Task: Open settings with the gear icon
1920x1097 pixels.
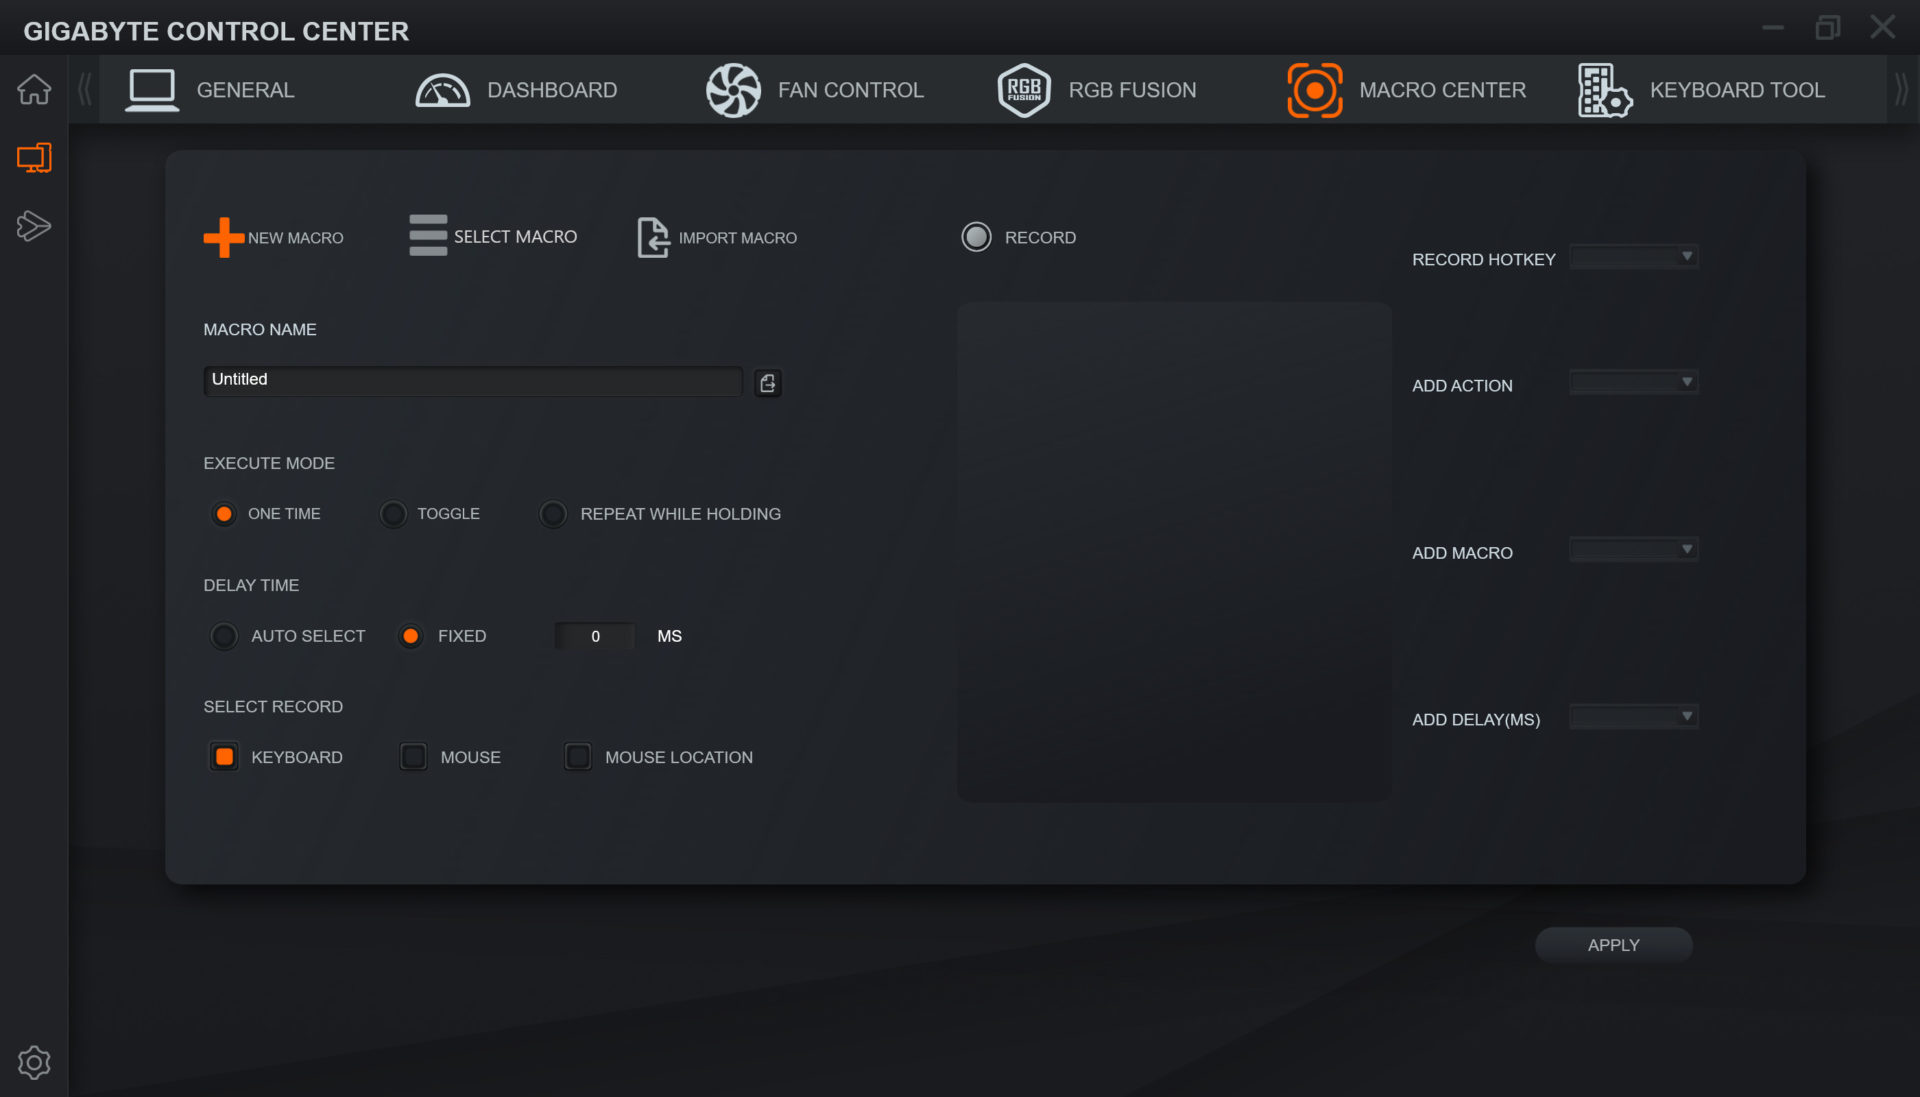Action: point(34,1062)
